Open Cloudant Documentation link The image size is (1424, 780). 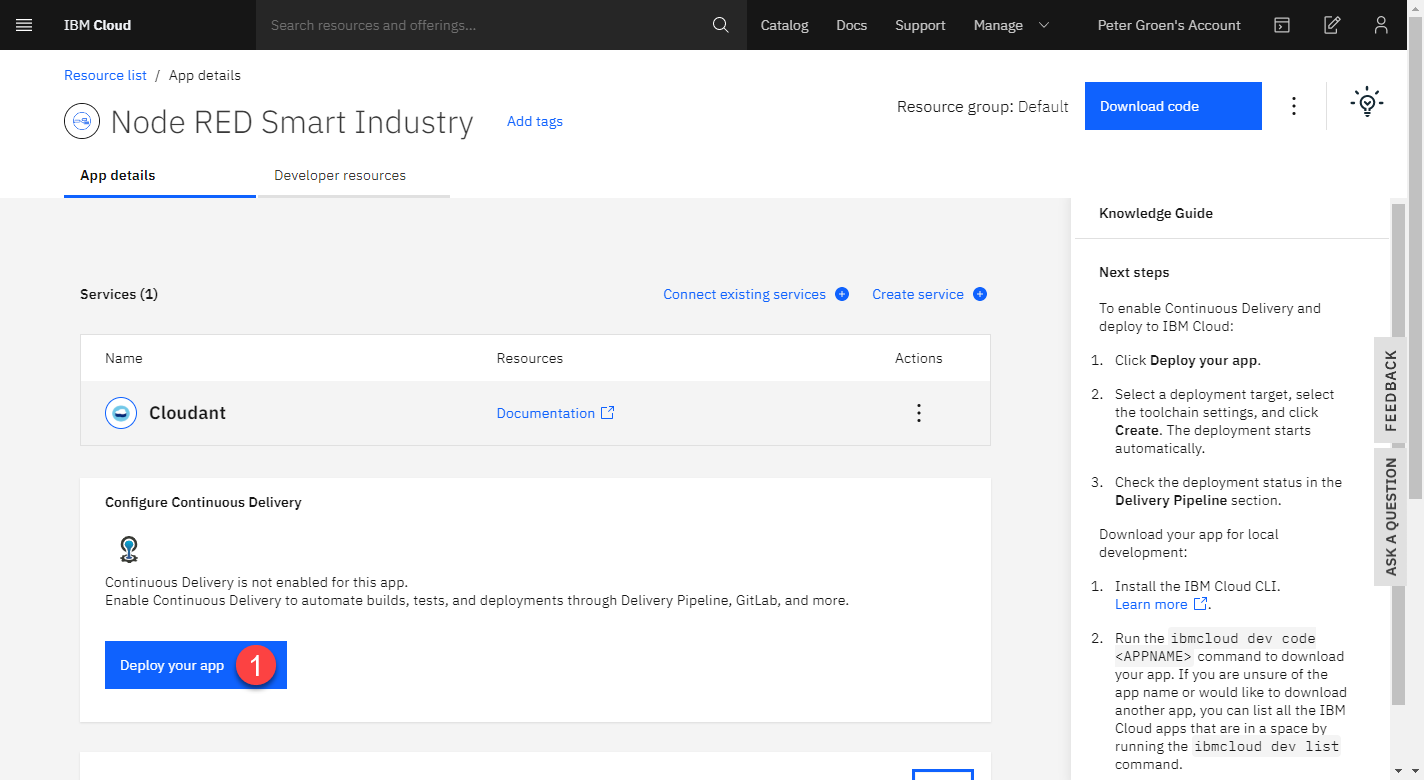(x=546, y=413)
